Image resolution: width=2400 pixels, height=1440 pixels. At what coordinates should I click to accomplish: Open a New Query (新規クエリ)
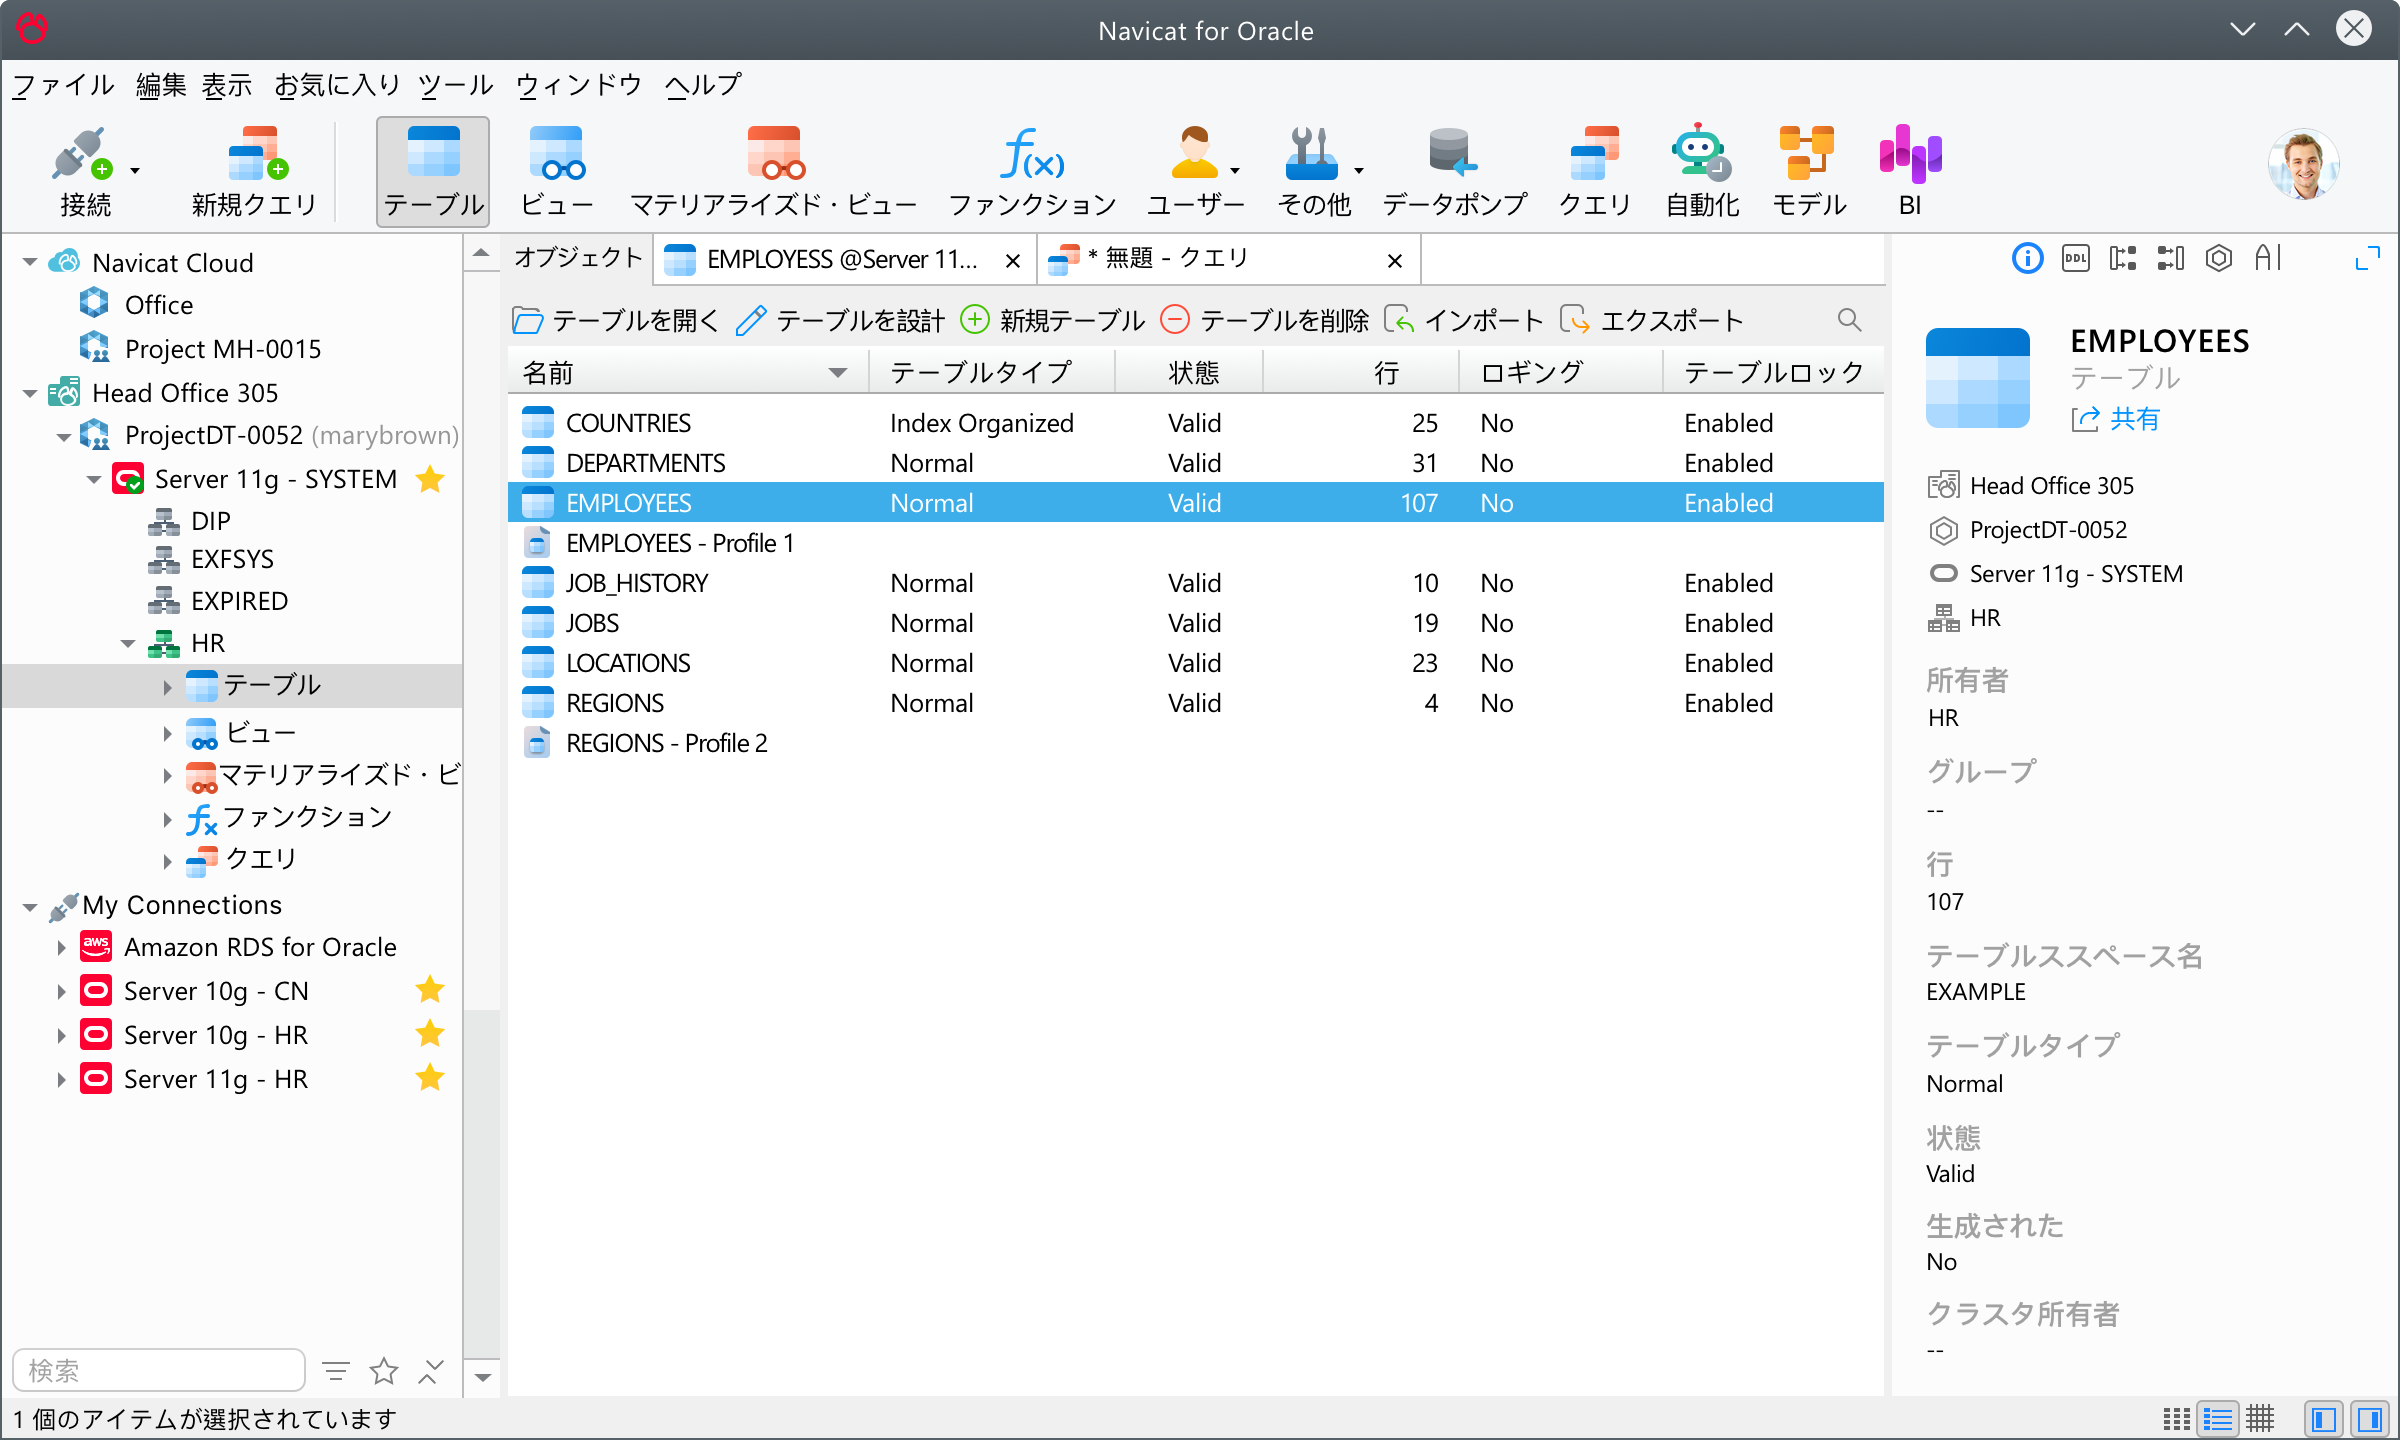pos(254,172)
